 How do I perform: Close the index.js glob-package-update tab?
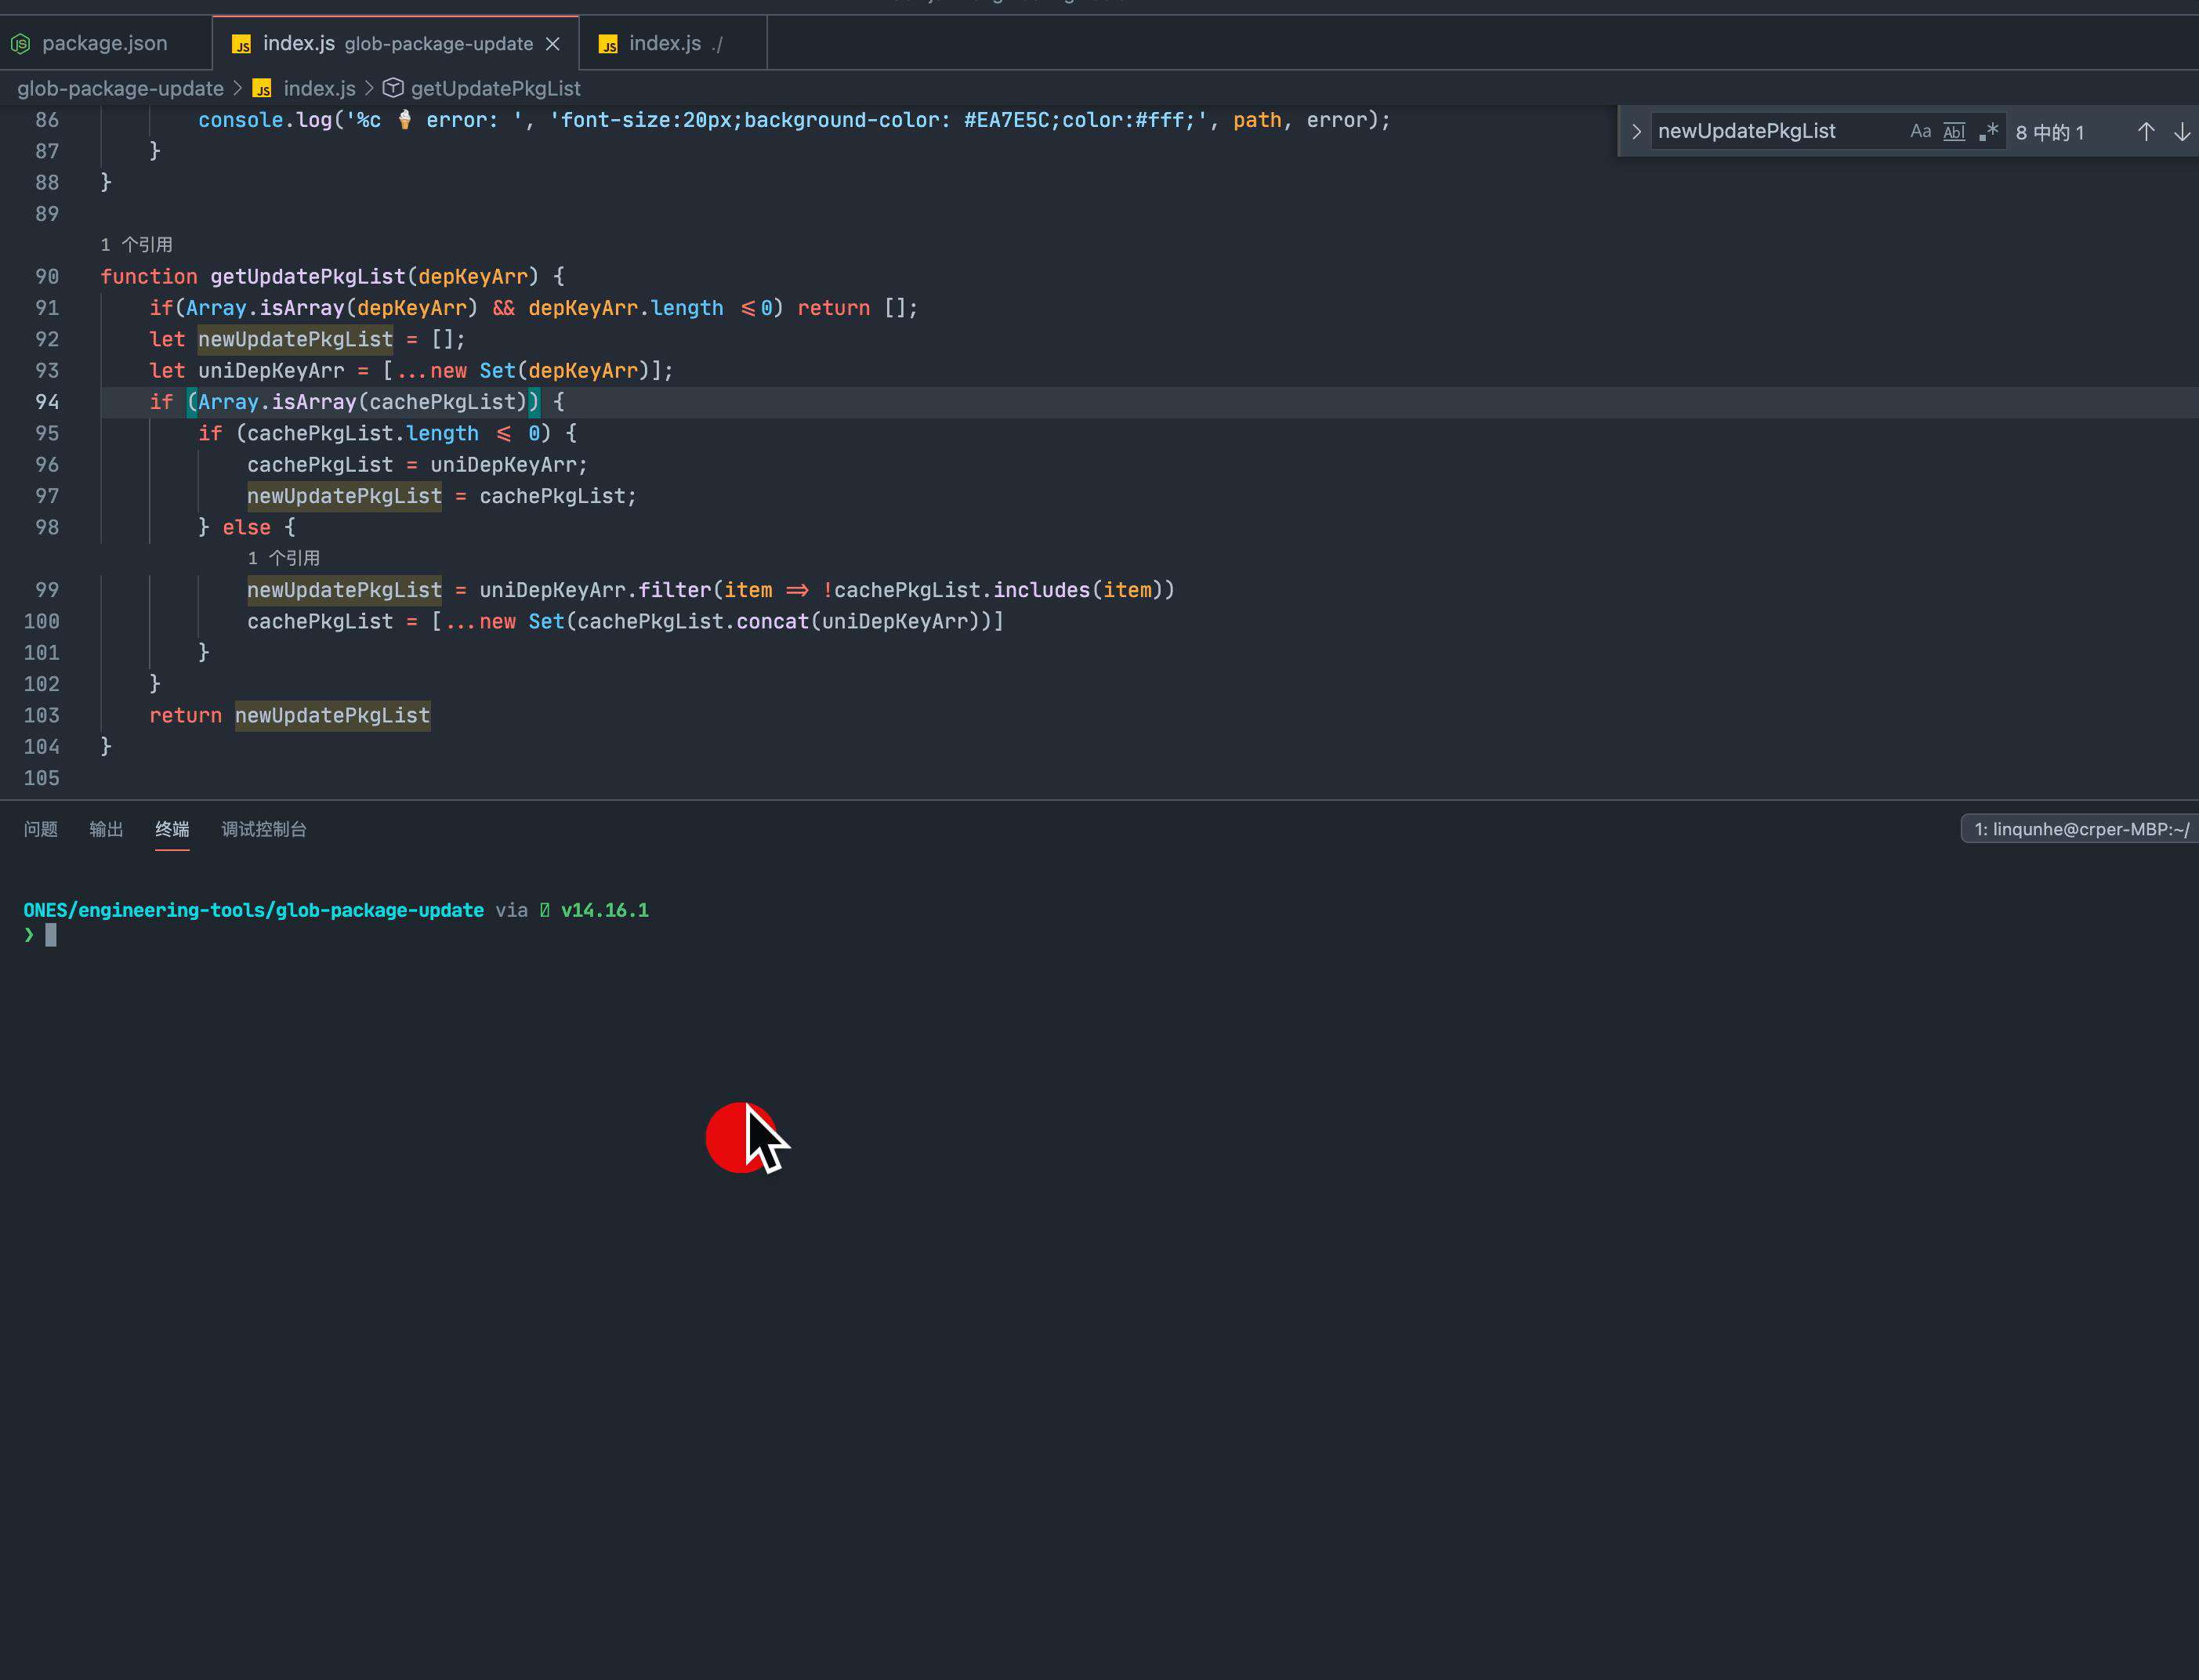pos(552,44)
